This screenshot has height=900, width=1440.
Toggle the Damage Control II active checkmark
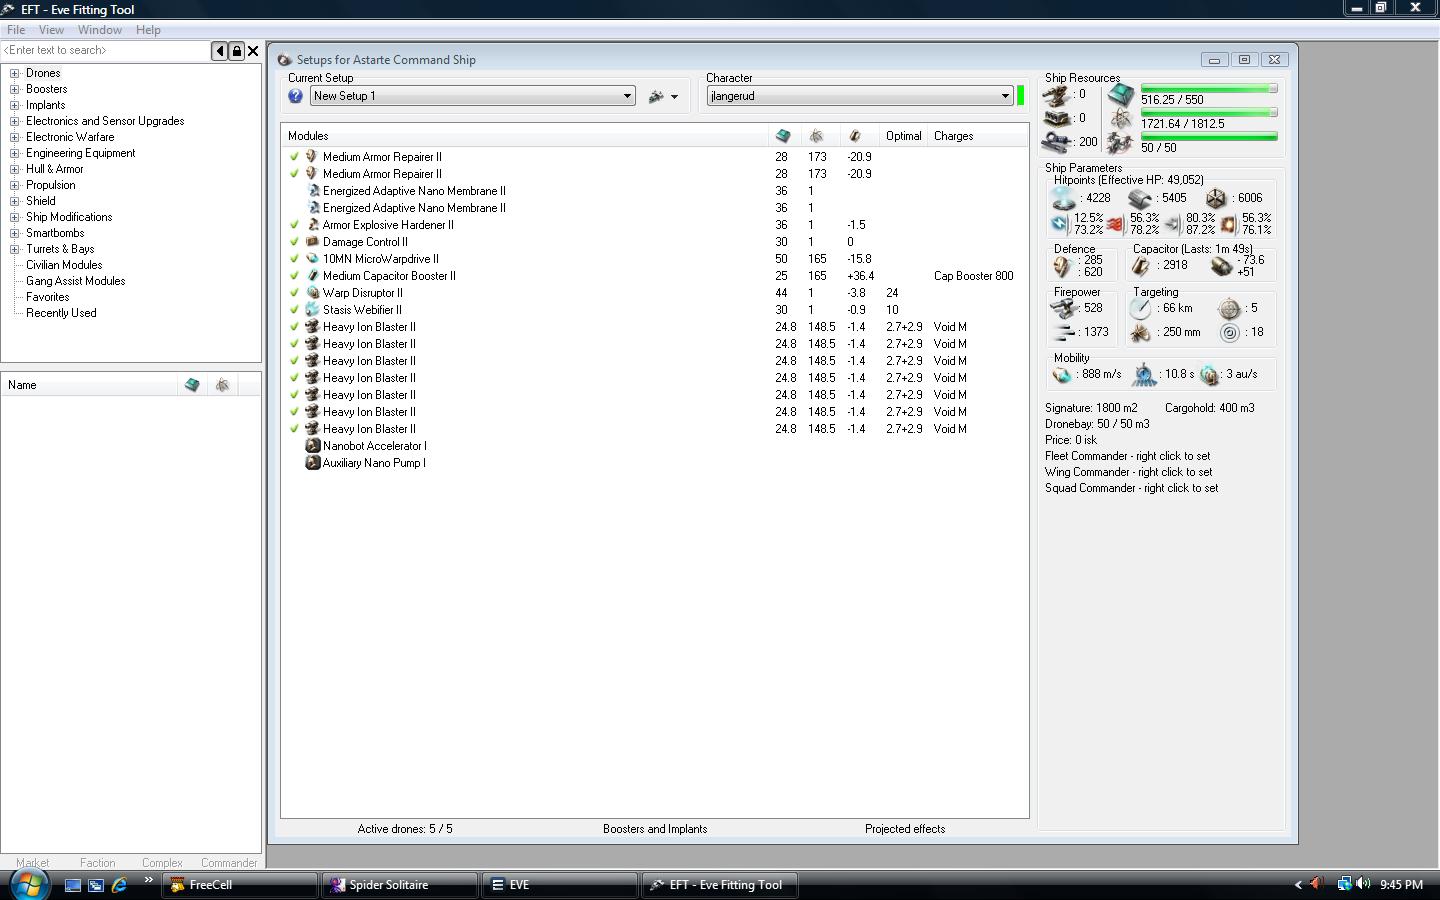coord(294,242)
